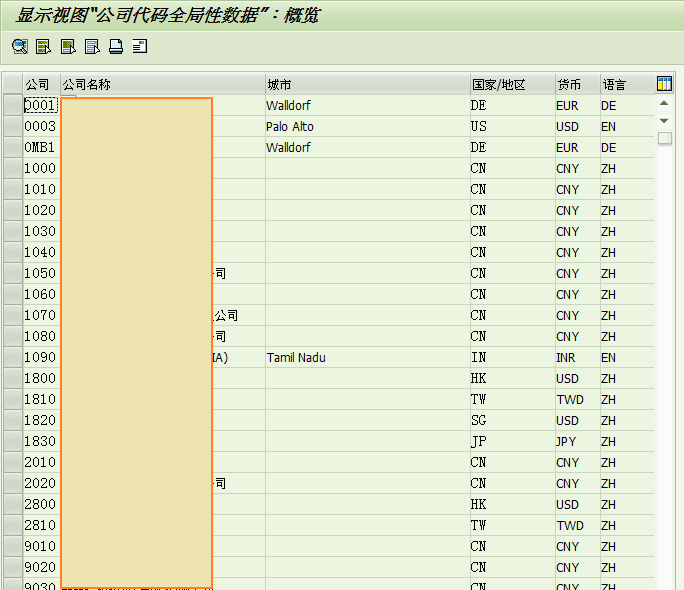
Task: Click the scrollbar up arrow
Action: [664, 104]
